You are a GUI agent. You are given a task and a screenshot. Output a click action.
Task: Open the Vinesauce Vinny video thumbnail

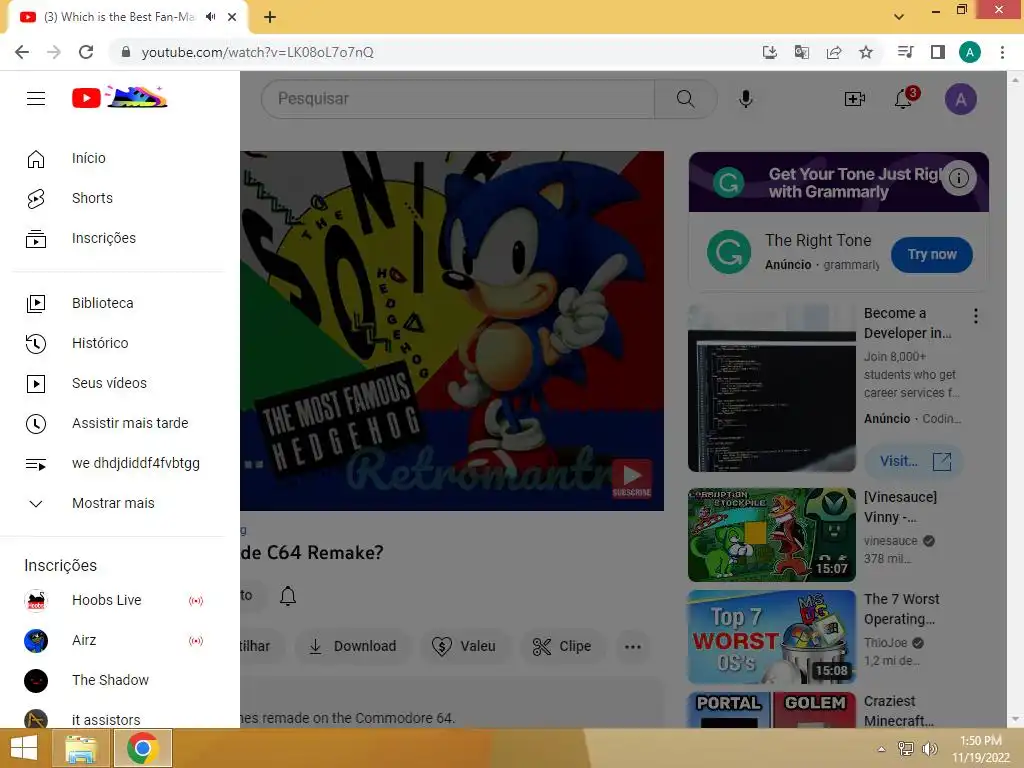[x=772, y=535]
